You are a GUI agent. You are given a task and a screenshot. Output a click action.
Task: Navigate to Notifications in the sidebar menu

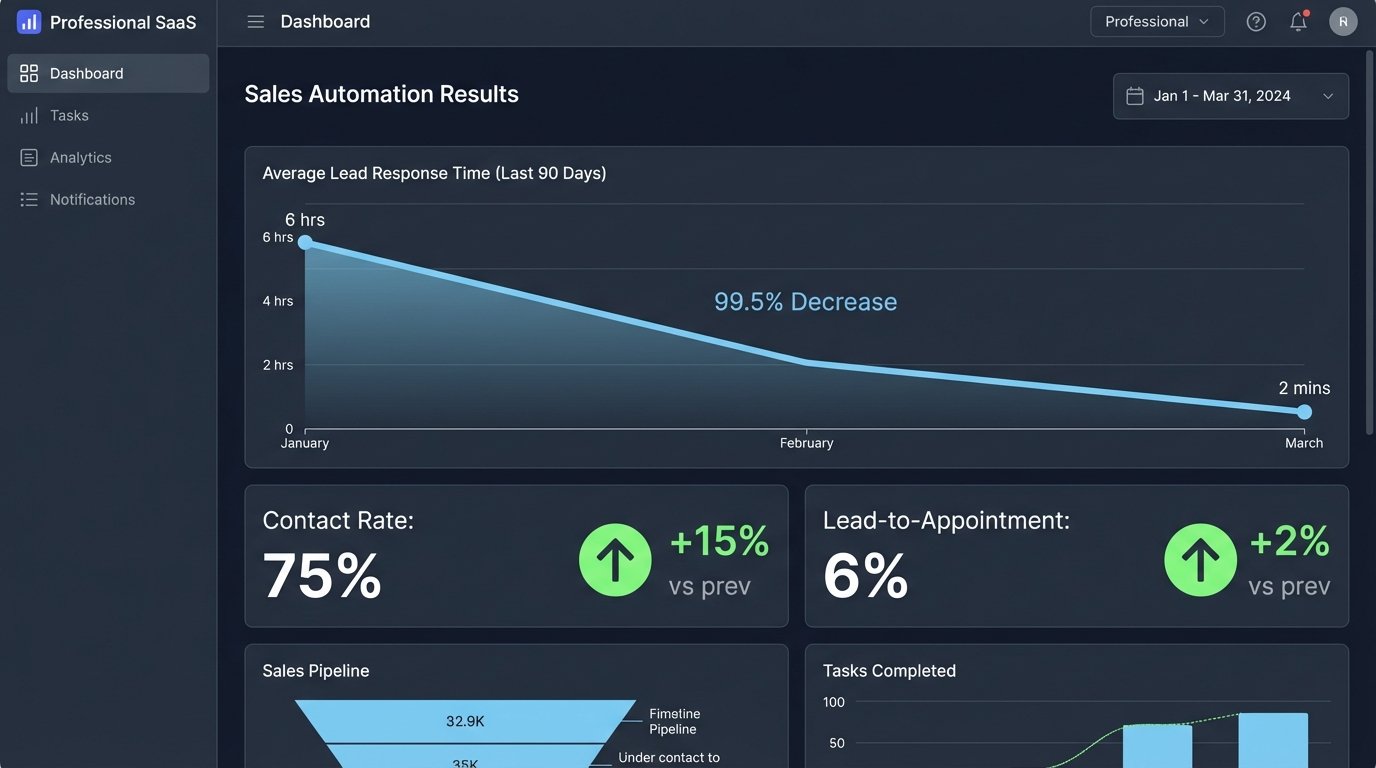[x=92, y=198]
